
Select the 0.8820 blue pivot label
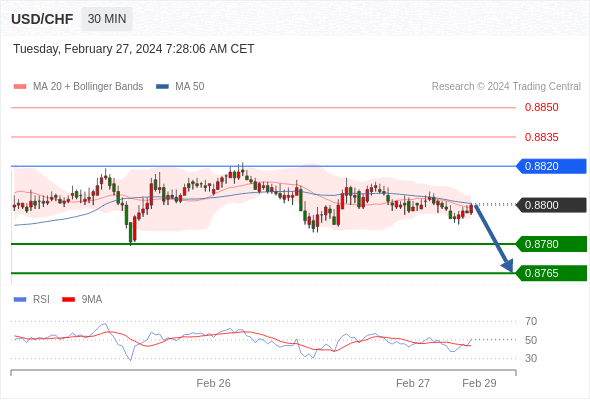[x=551, y=166]
